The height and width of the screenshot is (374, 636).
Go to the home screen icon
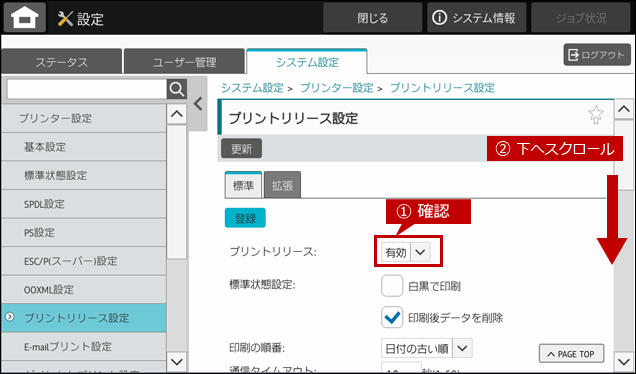click(25, 18)
